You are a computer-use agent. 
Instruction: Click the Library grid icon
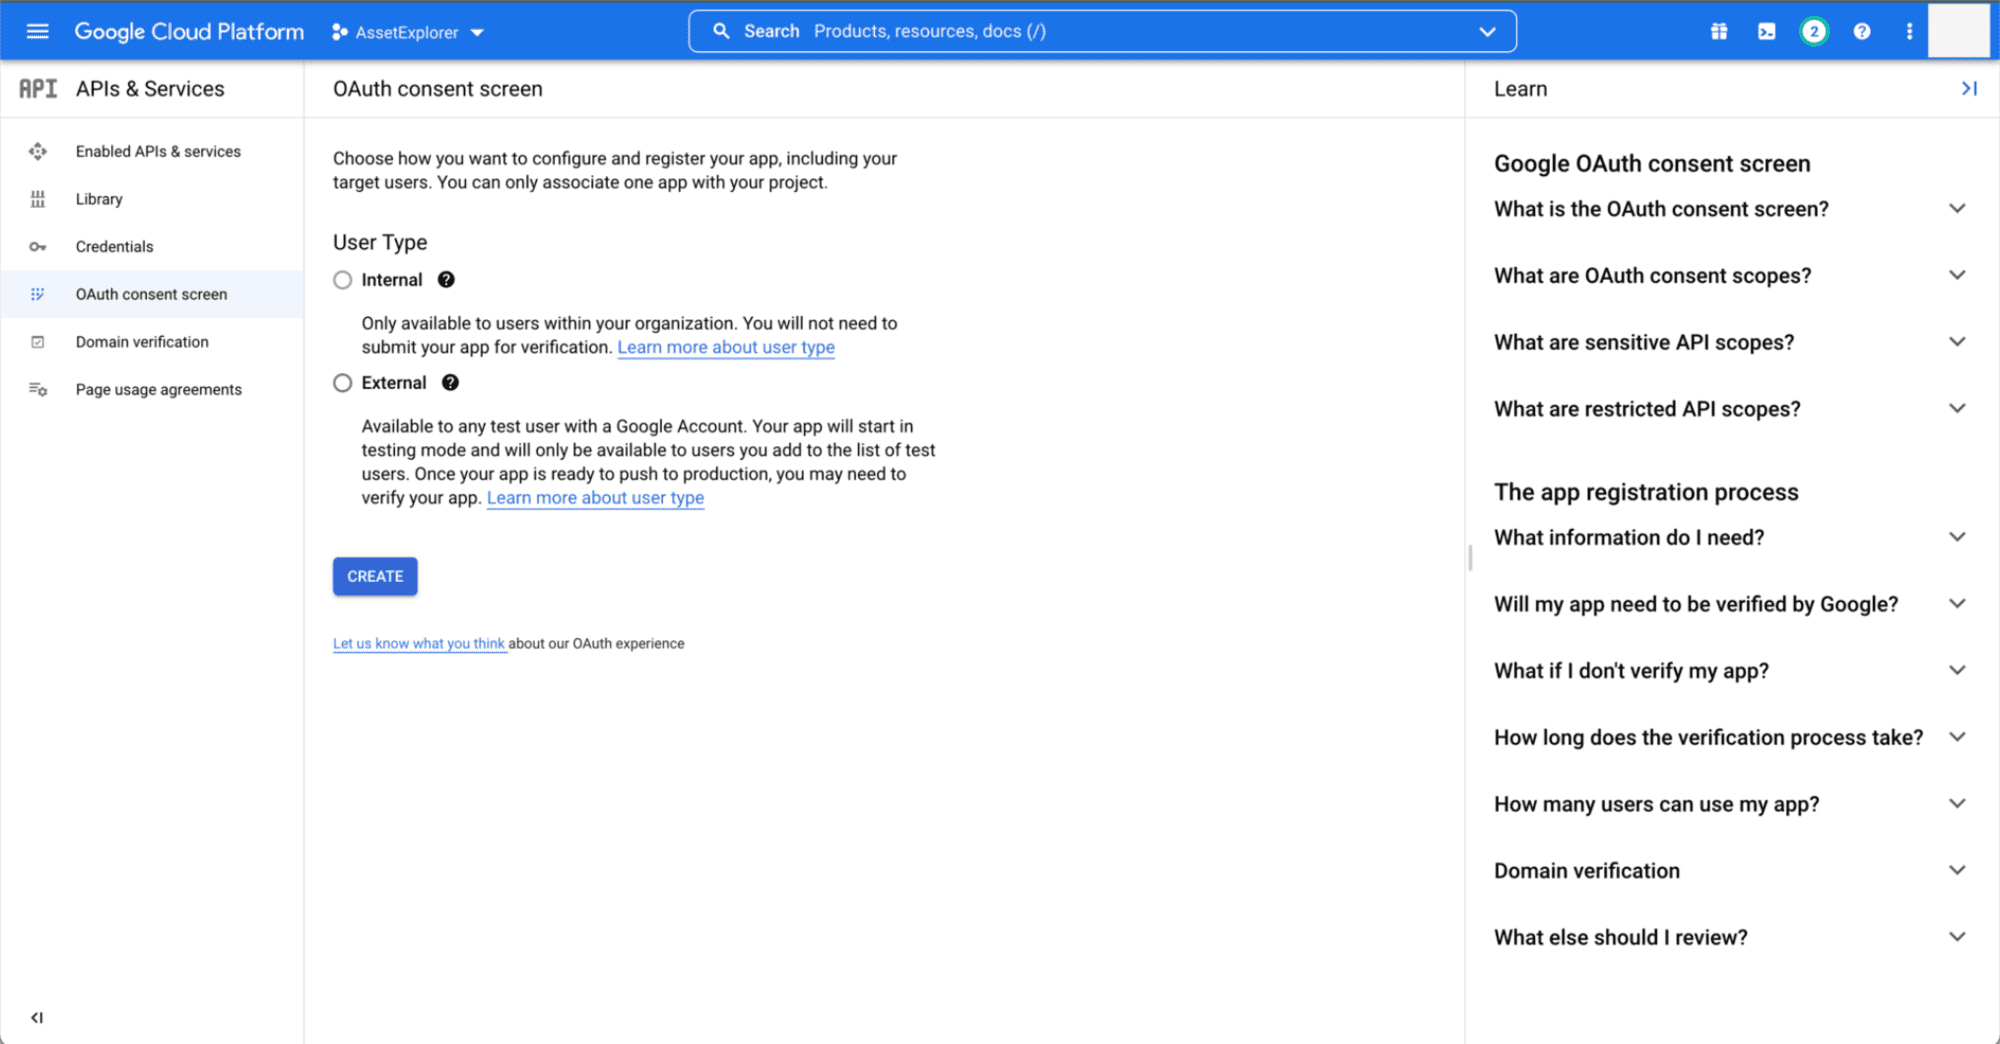point(38,199)
